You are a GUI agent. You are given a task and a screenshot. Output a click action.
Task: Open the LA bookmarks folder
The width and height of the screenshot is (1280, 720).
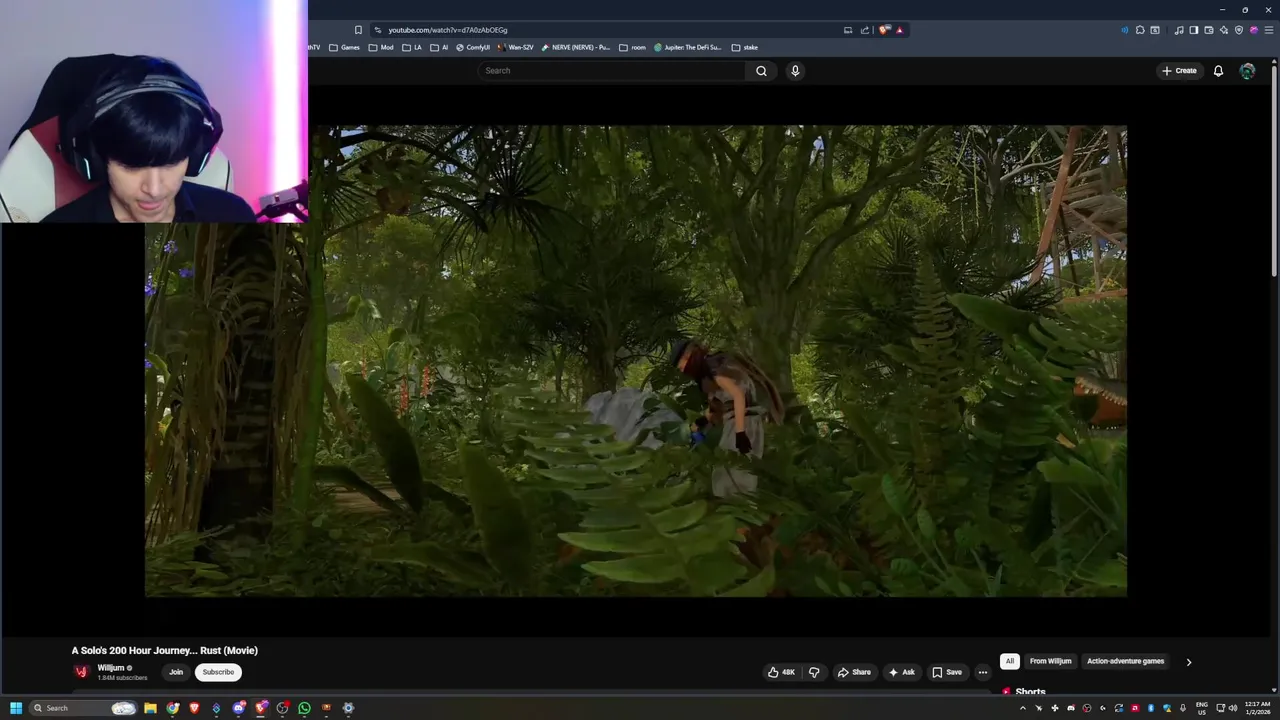tap(412, 47)
